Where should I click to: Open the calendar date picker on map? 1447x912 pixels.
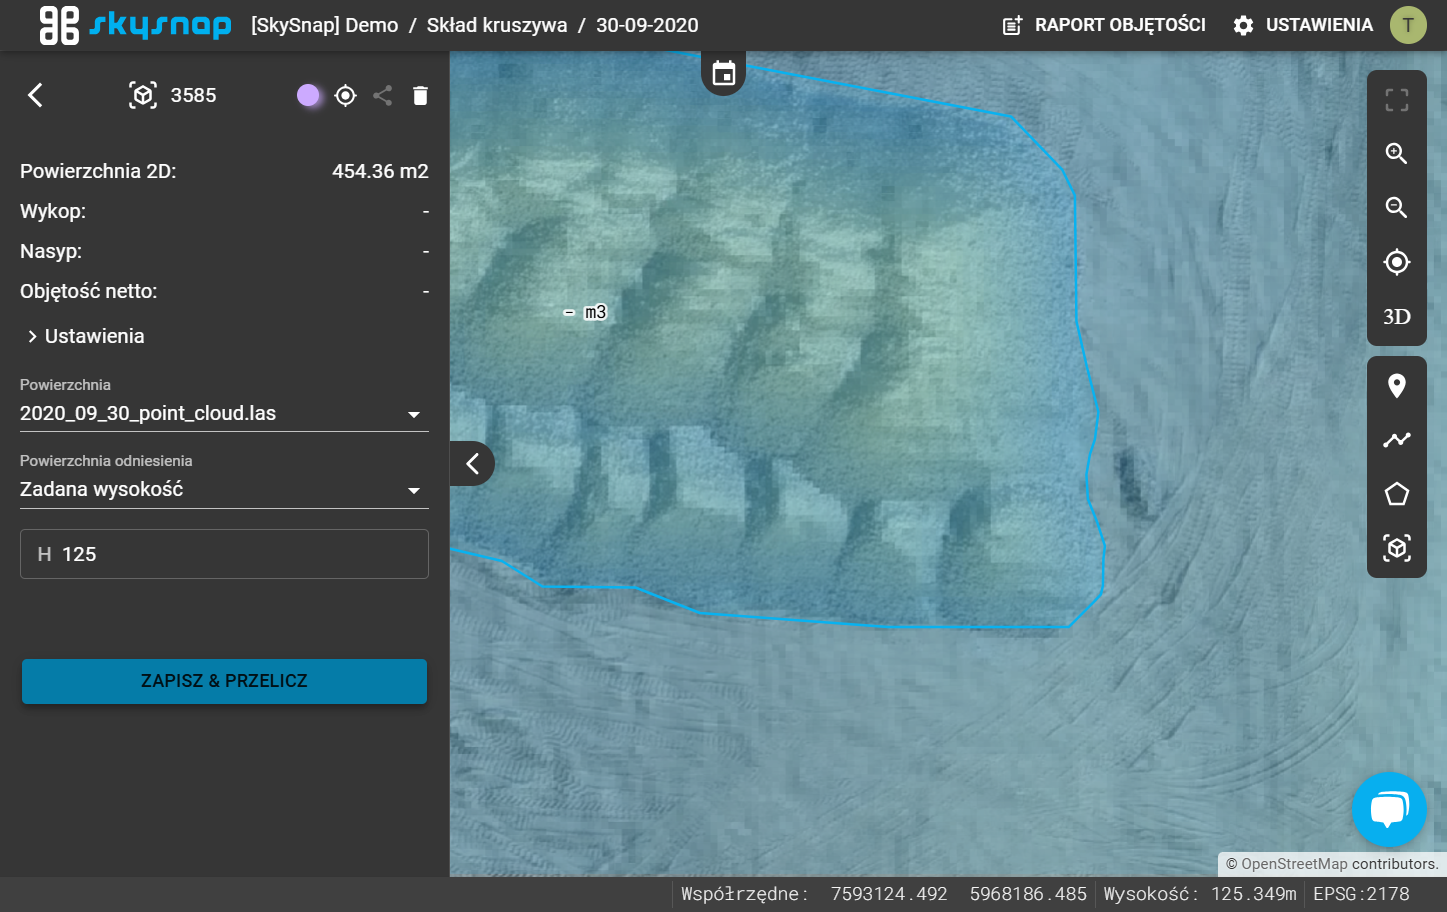[x=723, y=73]
